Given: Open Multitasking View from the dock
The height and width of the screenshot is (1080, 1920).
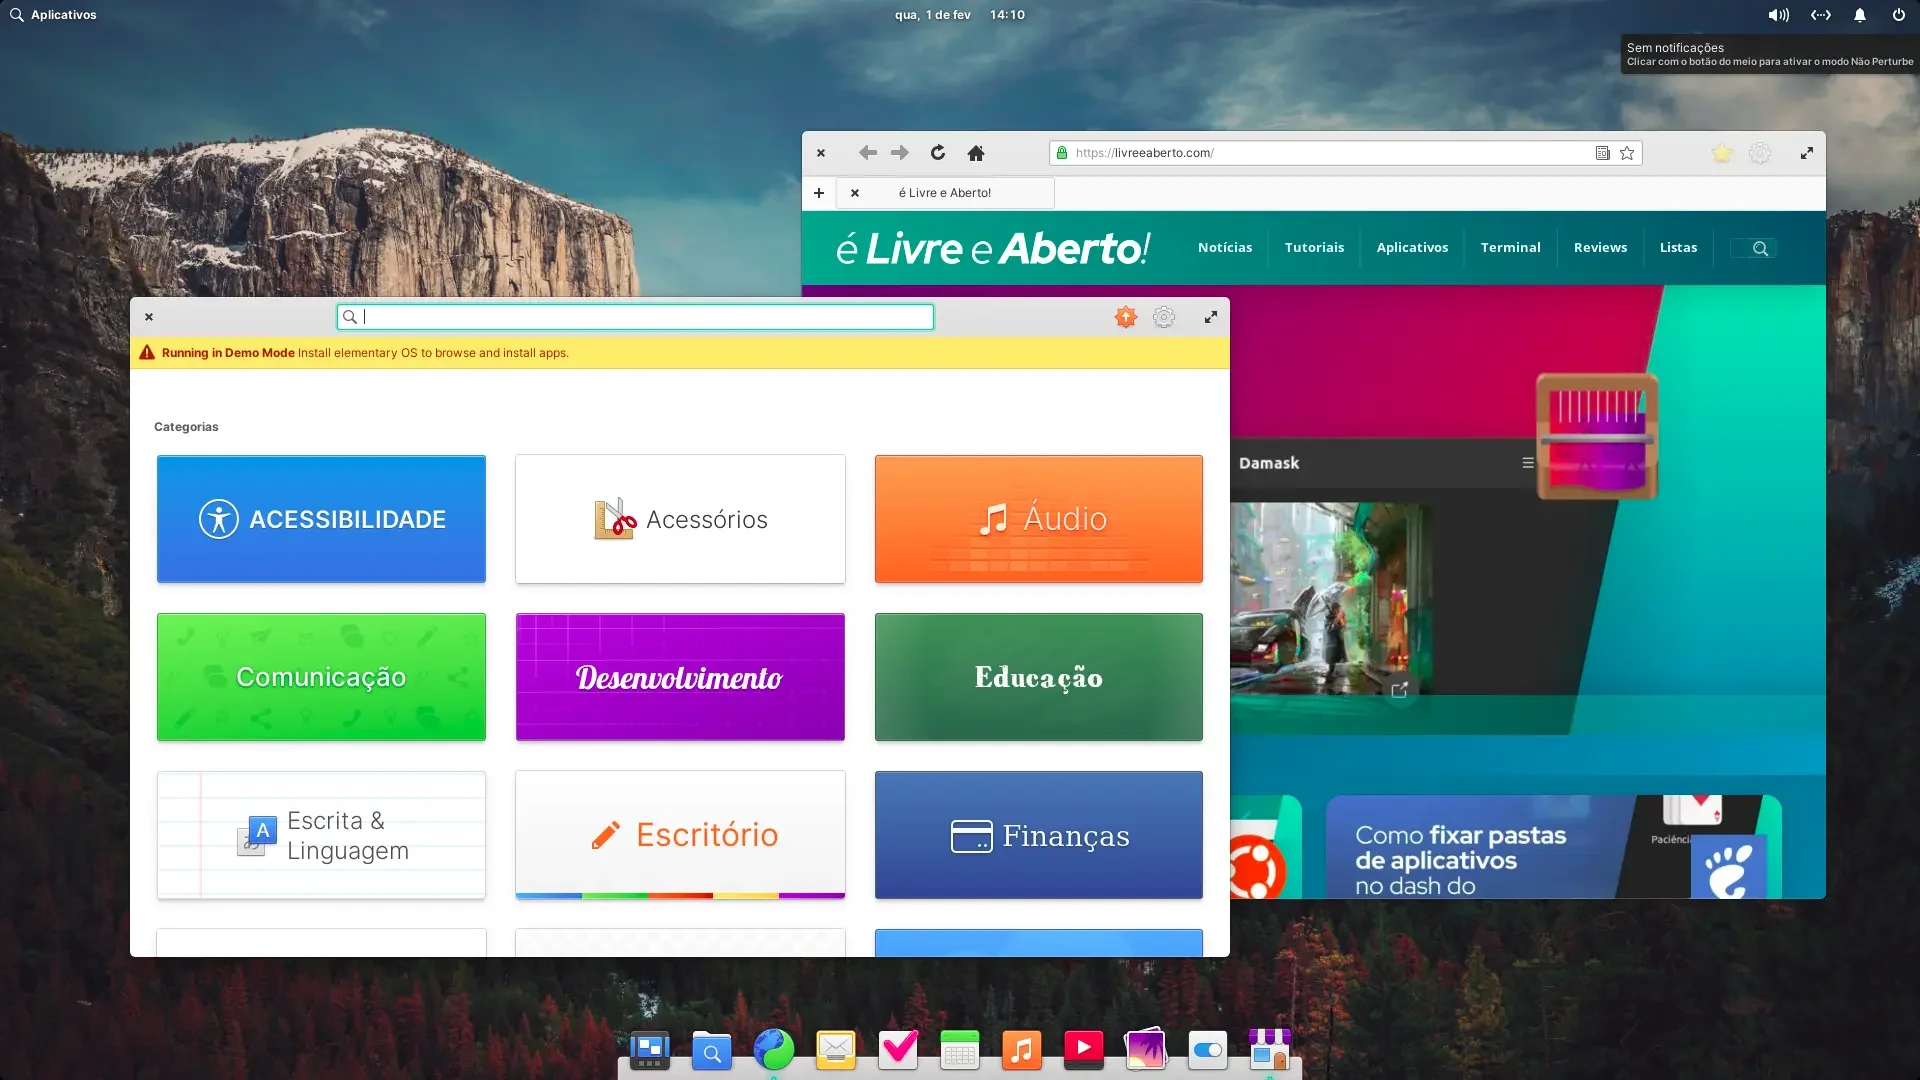Looking at the screenshot, I should tap(649, 1049).
